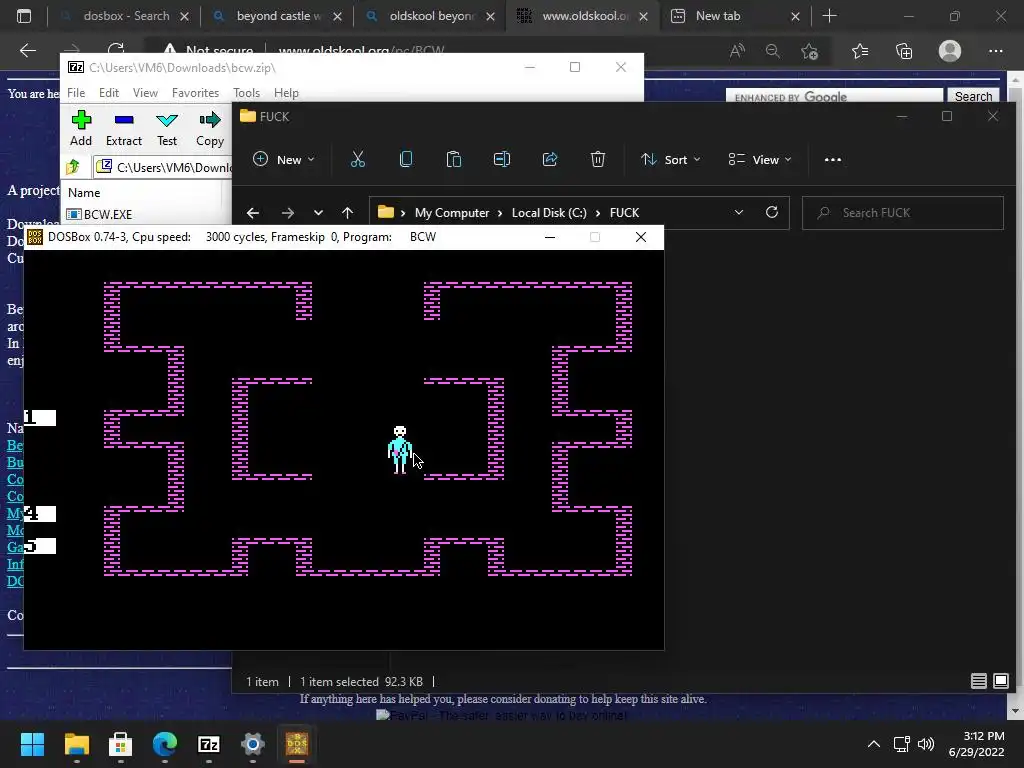
Task: Click the FUCK segment in the breadcrumb path
Action: (624, 213)
